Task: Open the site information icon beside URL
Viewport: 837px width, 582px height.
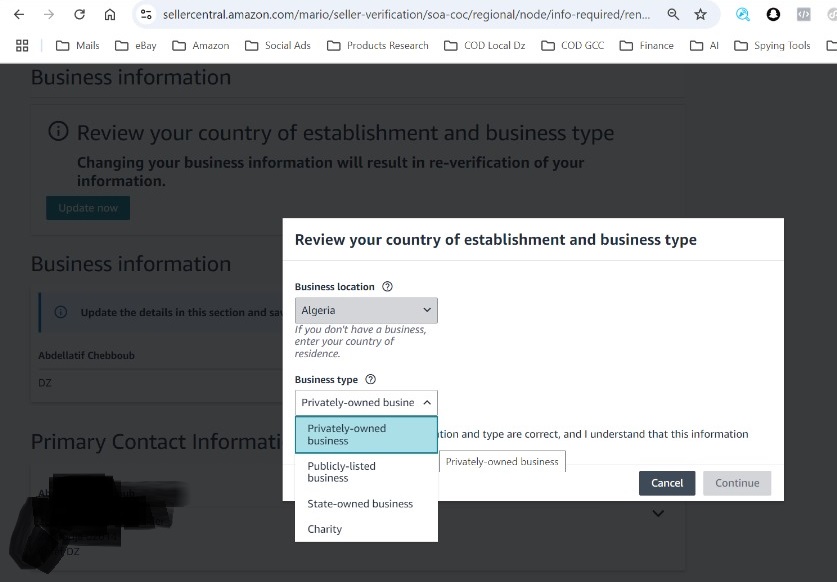Action: [146, 14]
